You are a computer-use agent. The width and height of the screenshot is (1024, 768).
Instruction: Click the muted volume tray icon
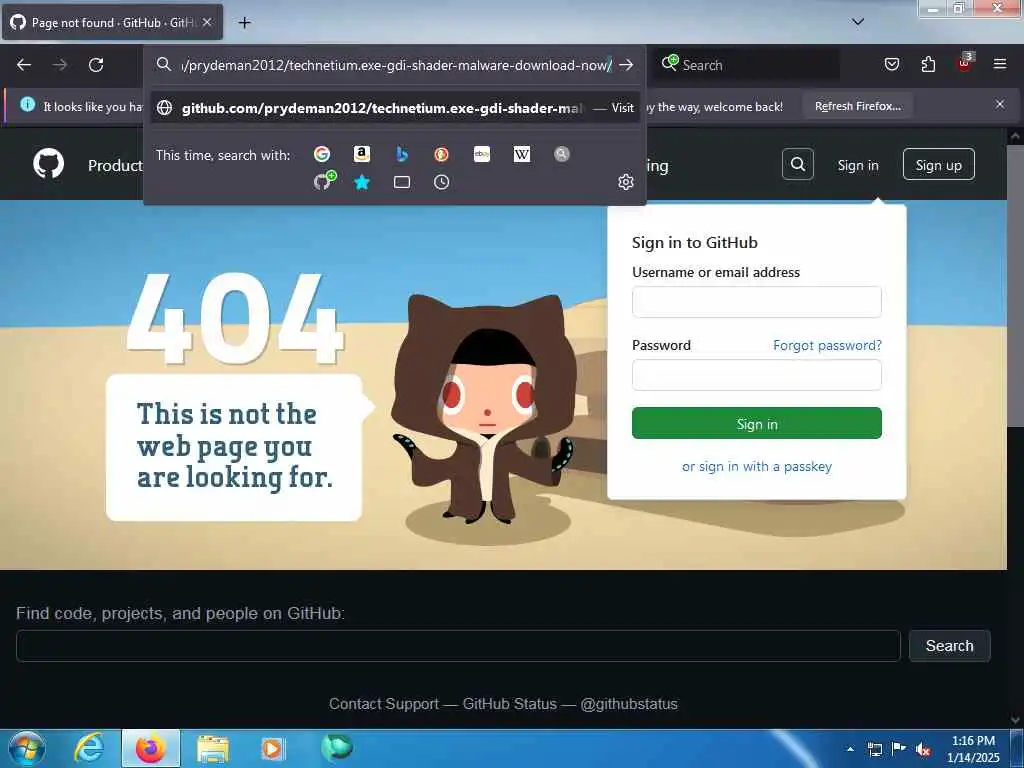923,750
